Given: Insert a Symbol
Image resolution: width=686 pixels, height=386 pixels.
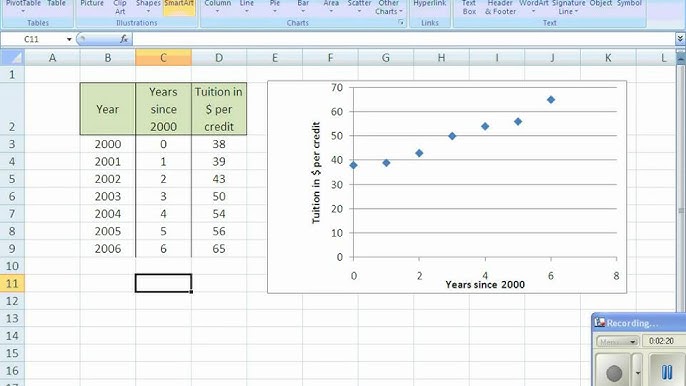Looking at the screenshot, I should (x=629, y=4).
